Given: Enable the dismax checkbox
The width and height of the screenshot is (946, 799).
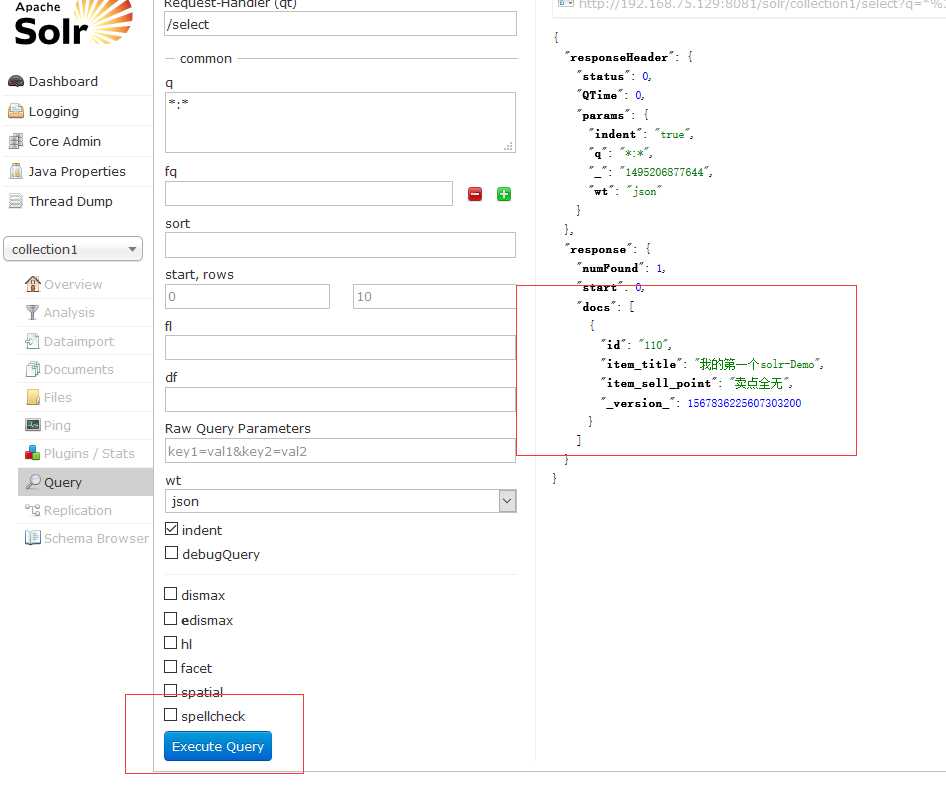Looking at the screenshot, I should click(x=171, y=594).
